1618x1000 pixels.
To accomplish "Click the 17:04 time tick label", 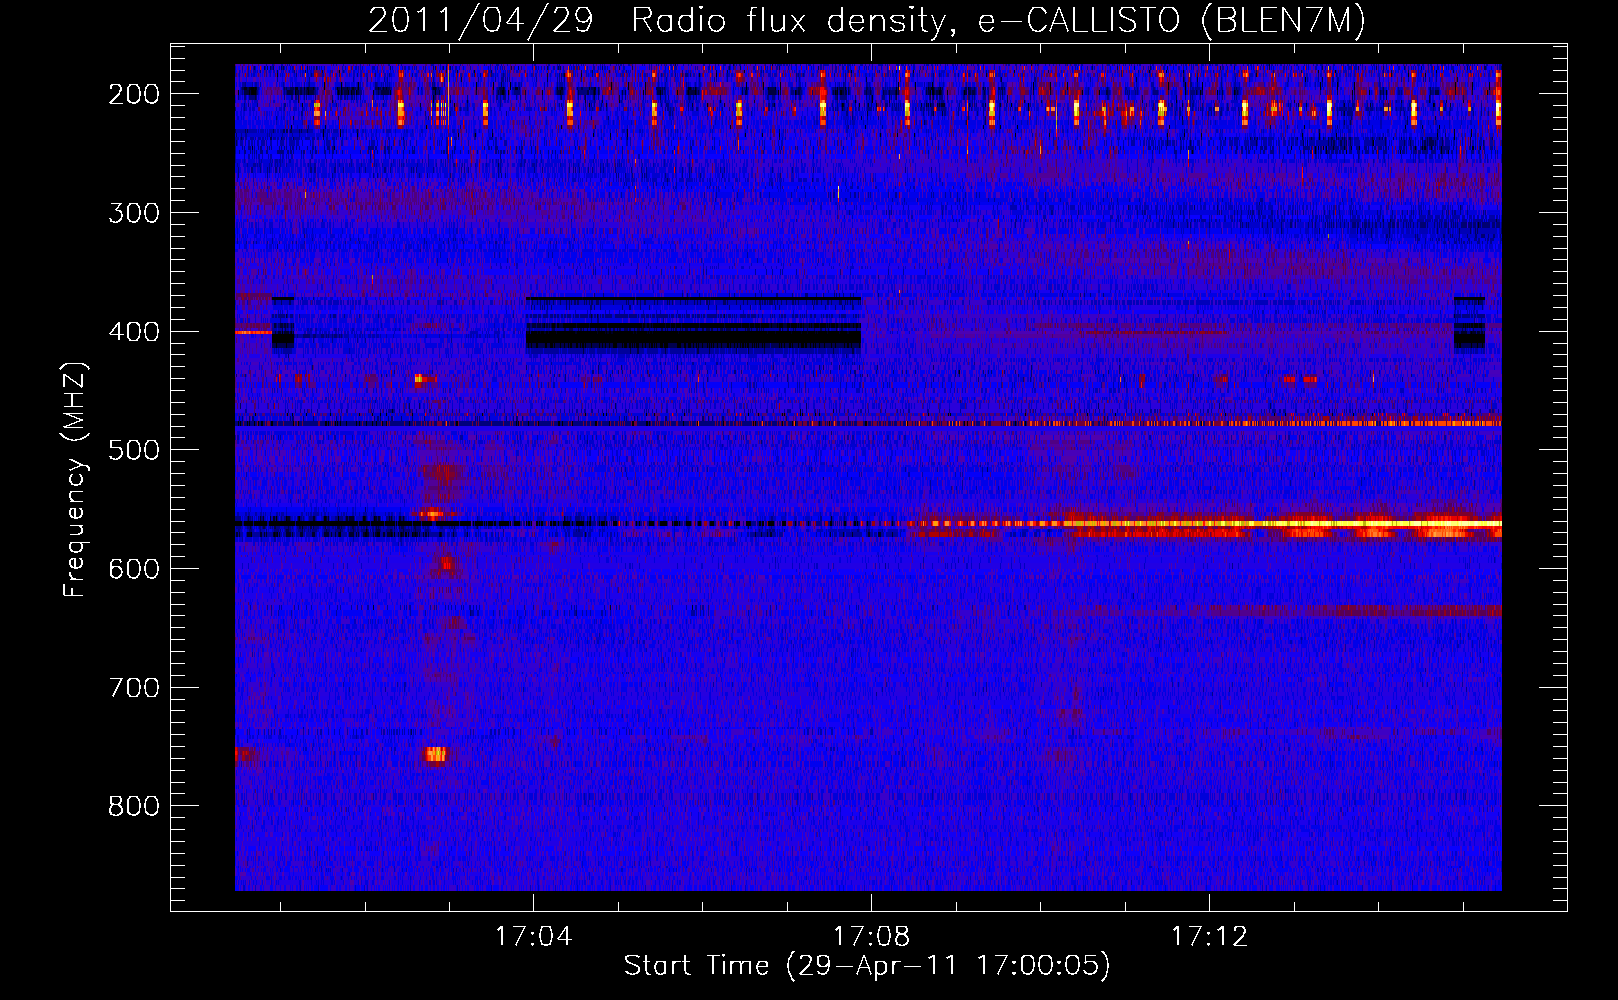I will (534, 937).
